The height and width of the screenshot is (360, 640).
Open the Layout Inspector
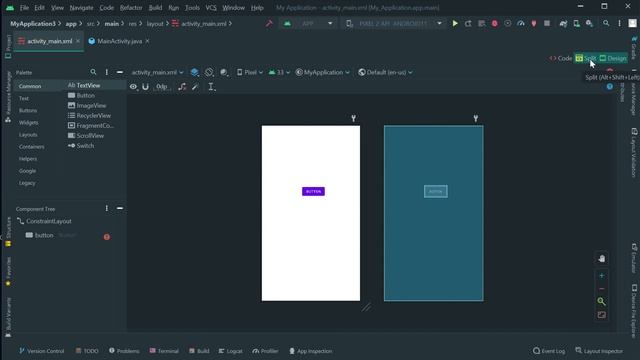(x=599, y=351)
